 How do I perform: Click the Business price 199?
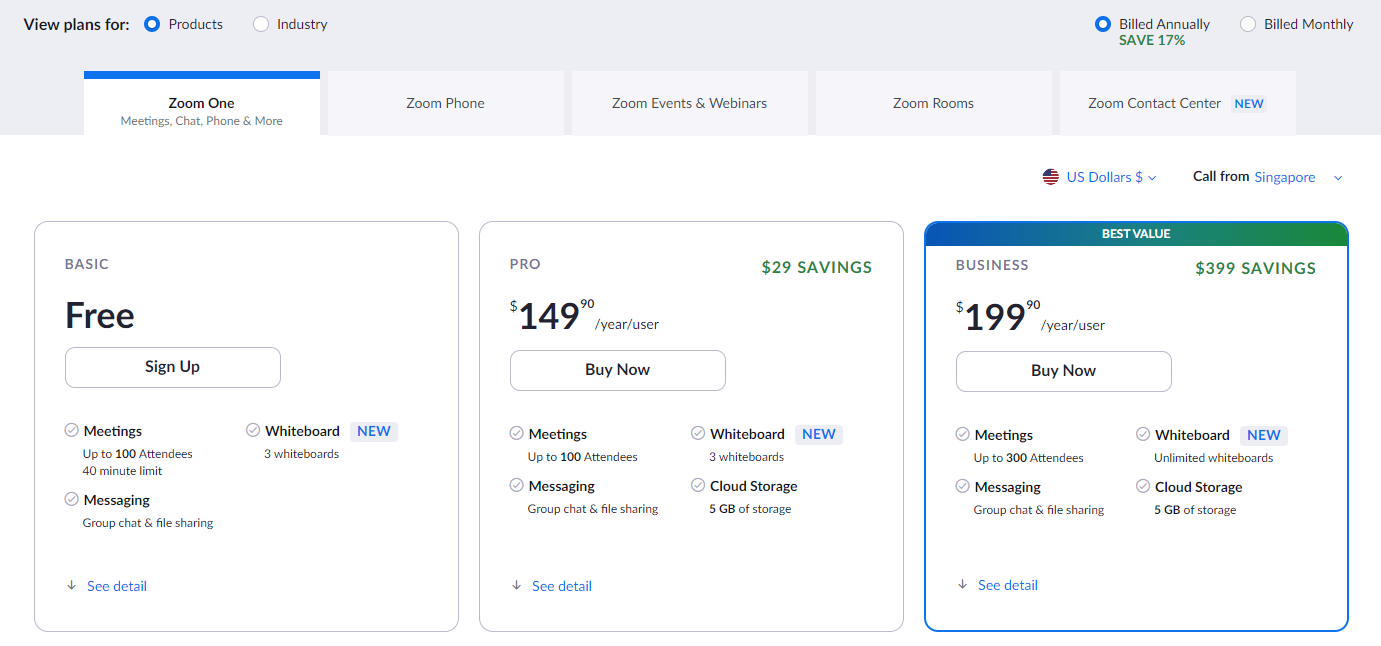995,317
